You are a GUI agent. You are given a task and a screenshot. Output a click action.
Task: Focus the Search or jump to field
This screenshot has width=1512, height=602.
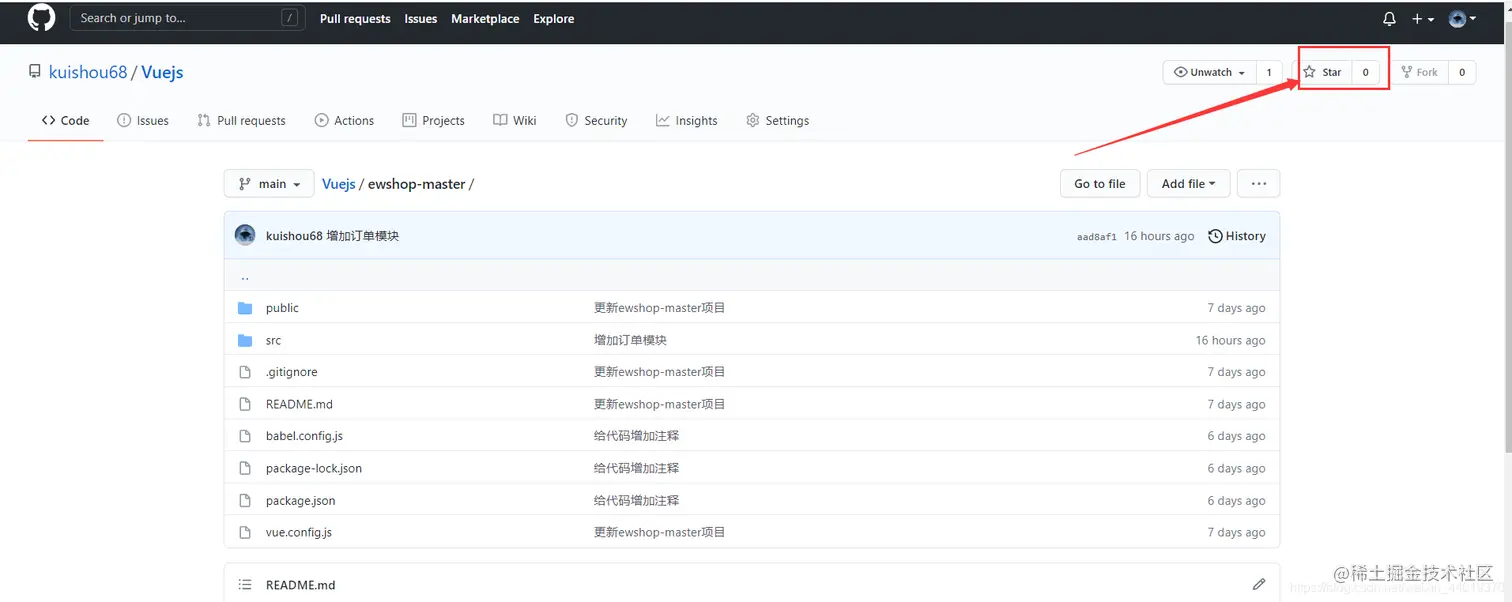(188, 18)
